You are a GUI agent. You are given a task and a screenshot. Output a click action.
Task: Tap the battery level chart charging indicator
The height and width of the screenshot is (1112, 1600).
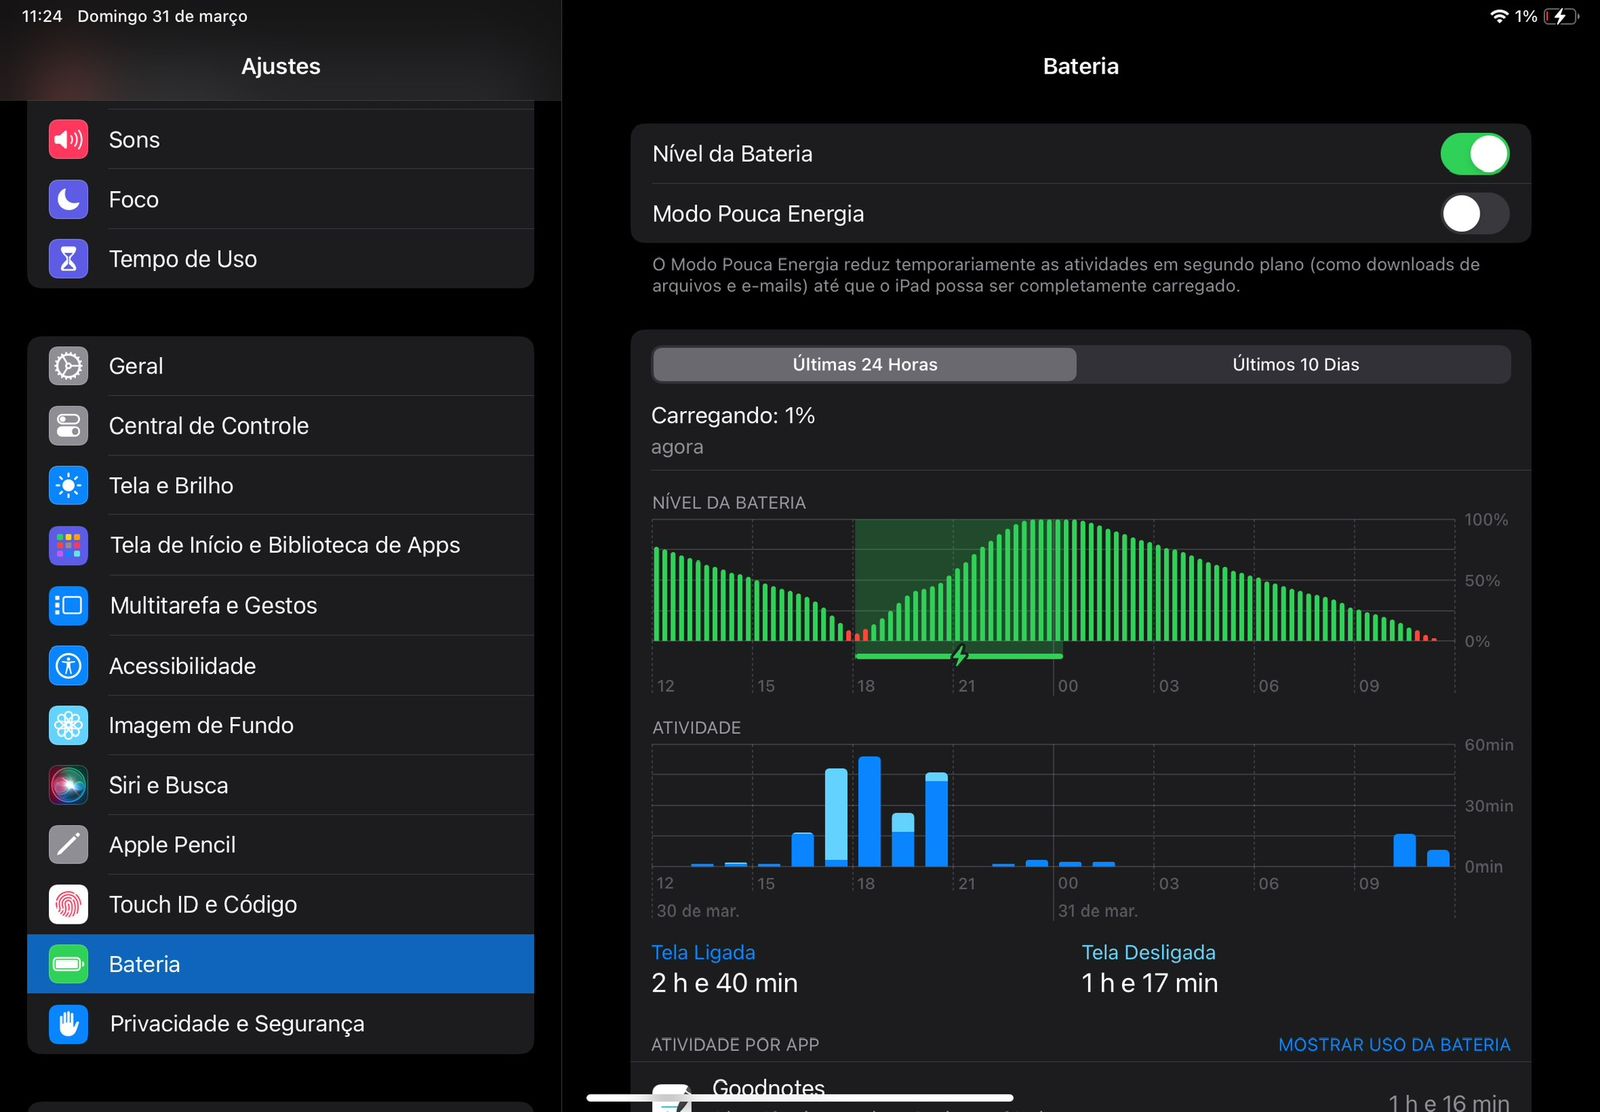tap(959, 656)
